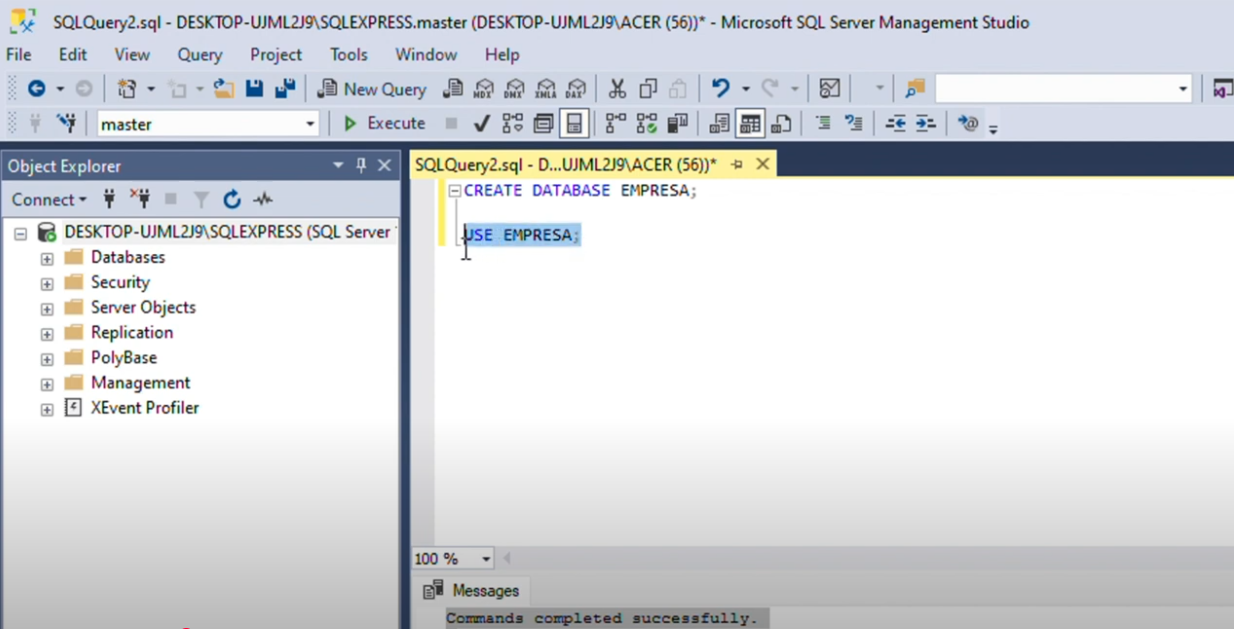Open the Window menu
Viewport: 1234px width, 629px height.
click(x=426, y=55)
